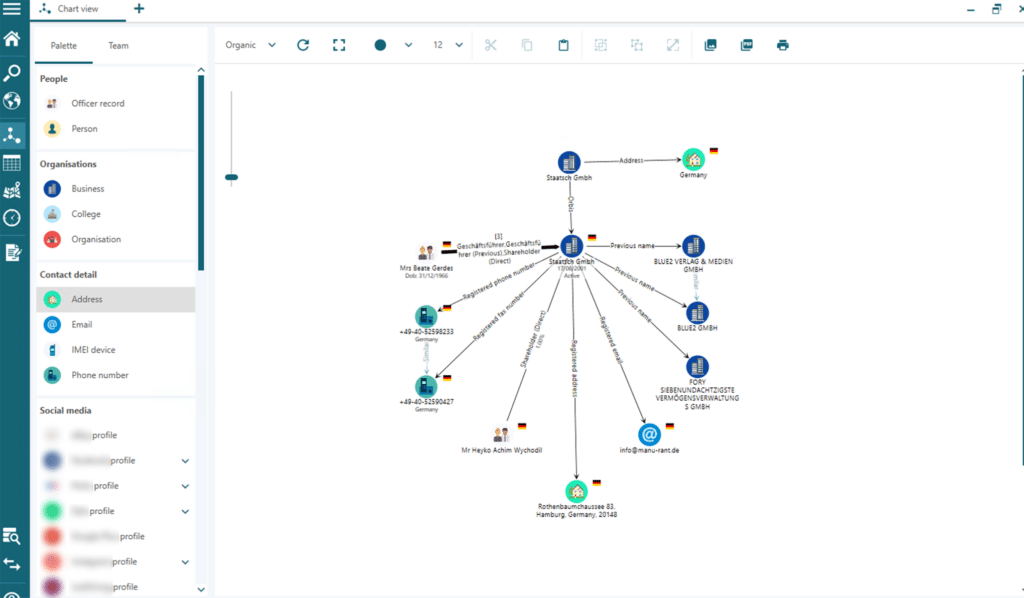Select the BLUE2 GMBH business node
The height and width of the screenshot is (598, 1024).
click(x=697, y=313)
